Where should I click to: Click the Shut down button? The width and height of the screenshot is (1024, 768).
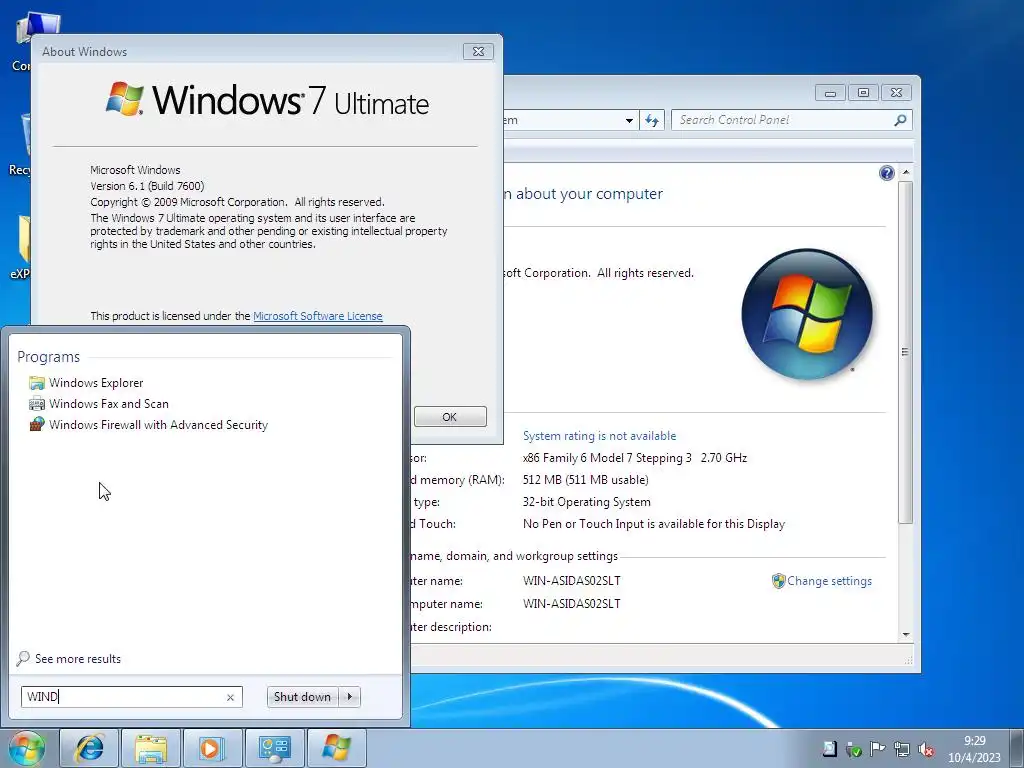click(x=302, y=697)
